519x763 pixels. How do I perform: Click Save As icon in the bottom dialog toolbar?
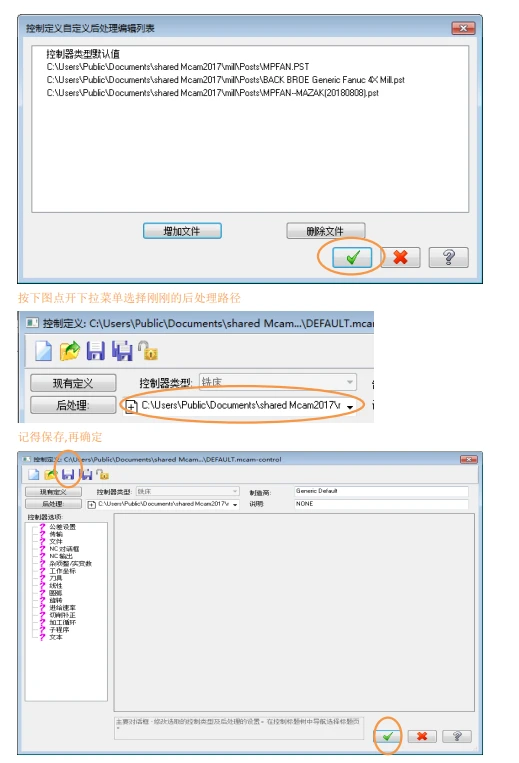(85, 474)
